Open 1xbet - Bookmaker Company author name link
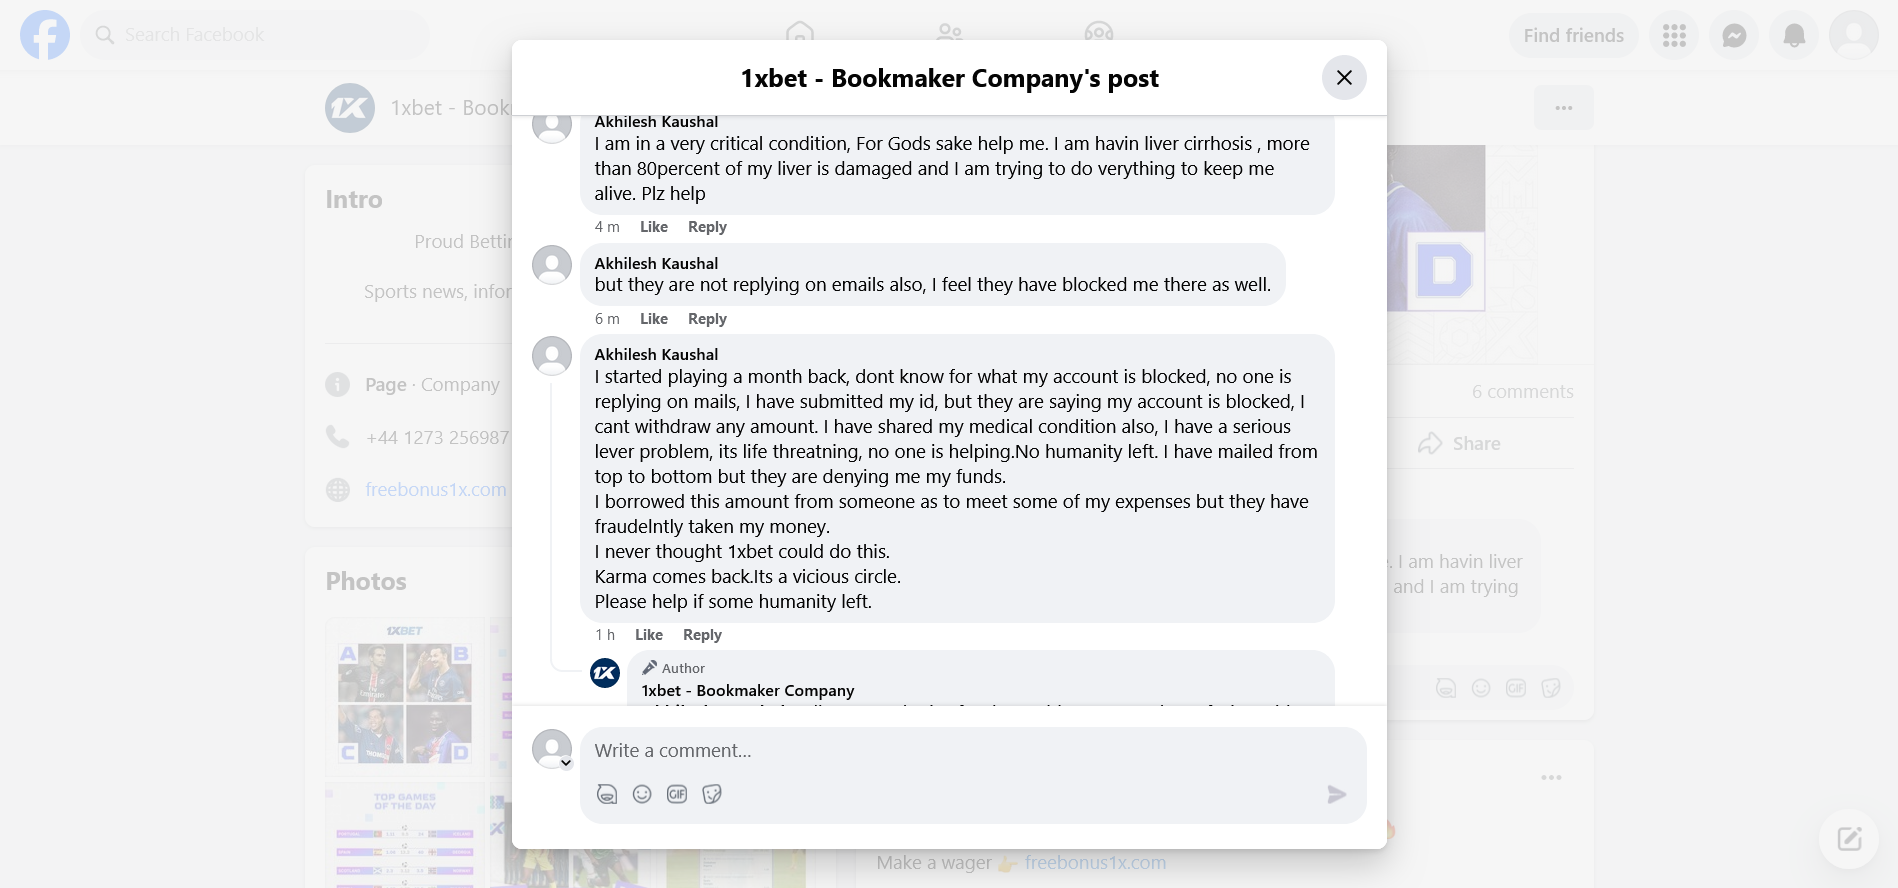The height and width of the screenshot is (888, 1898). click(x=747, y=691)
